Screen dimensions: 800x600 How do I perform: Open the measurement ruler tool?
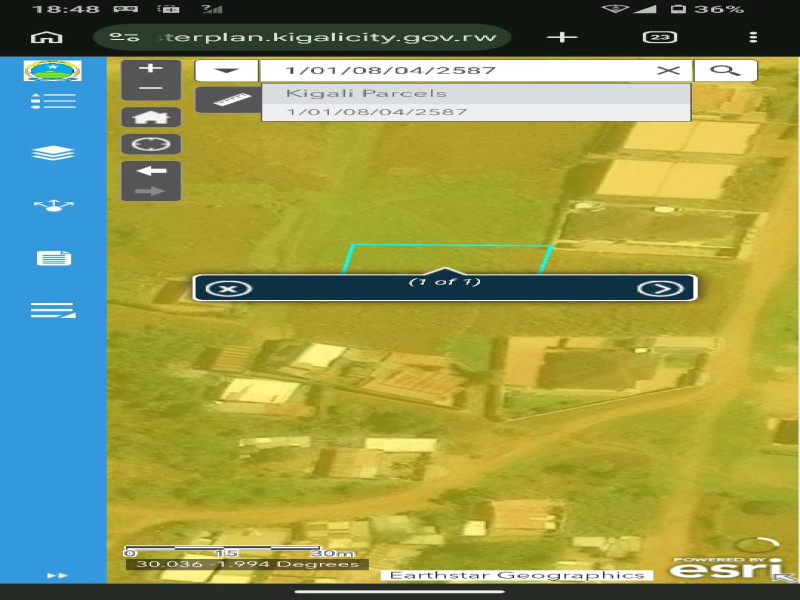(228, 99)
